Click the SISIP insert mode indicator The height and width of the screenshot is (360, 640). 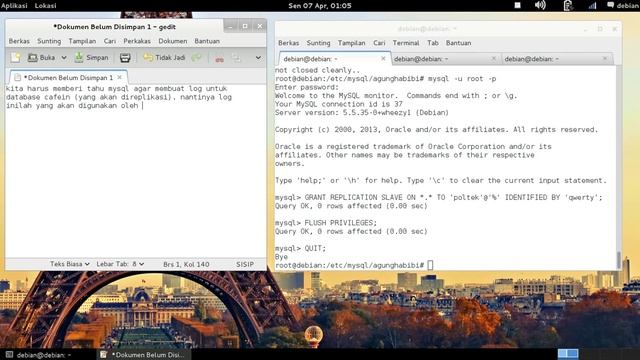(245, 264)
